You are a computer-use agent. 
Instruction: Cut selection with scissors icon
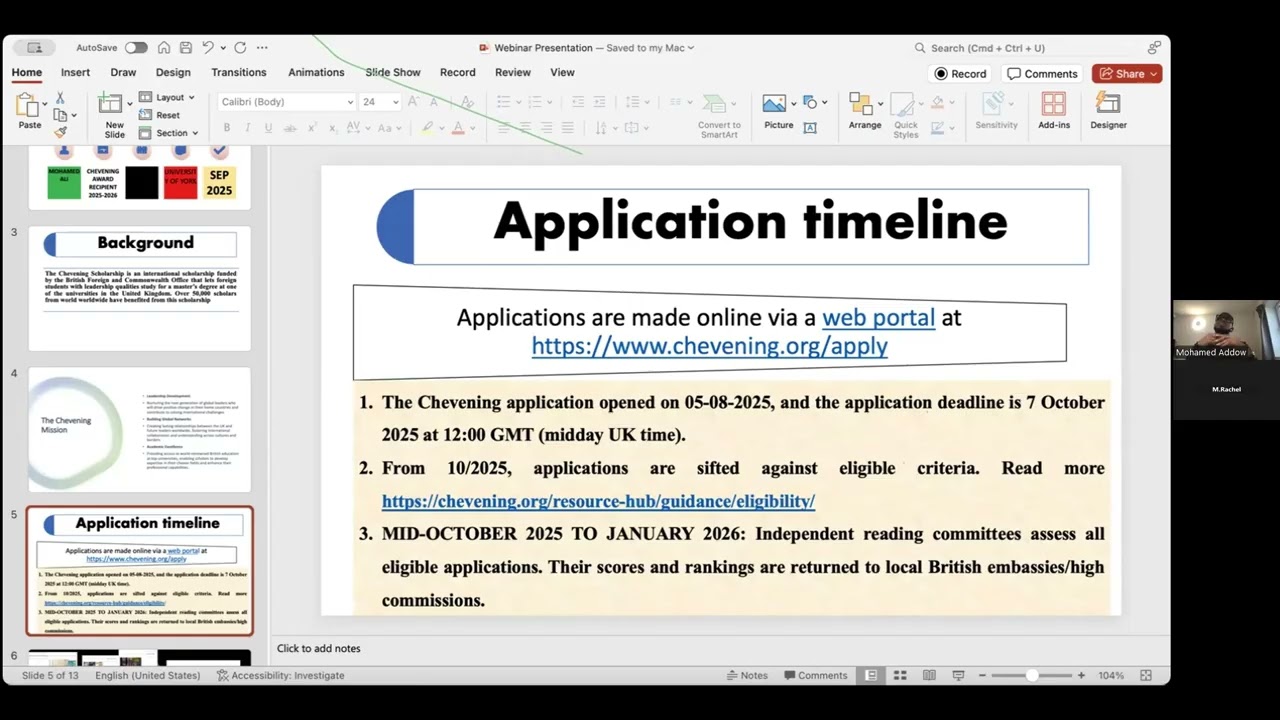(60, 97)
